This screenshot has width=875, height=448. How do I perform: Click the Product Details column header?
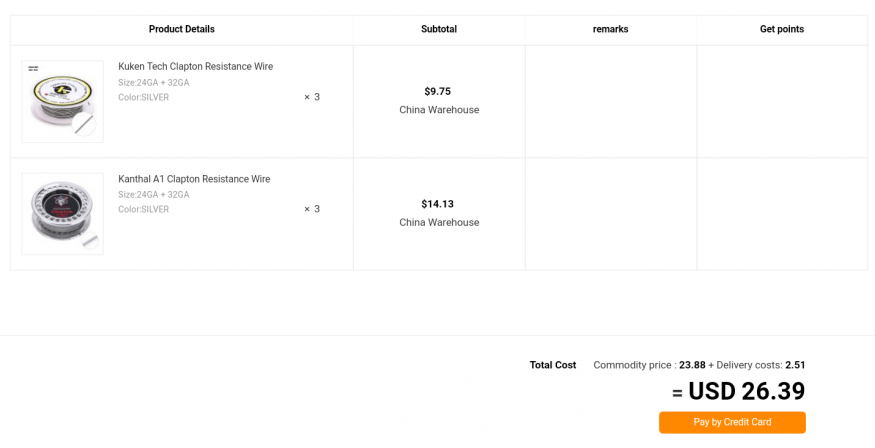181,30
